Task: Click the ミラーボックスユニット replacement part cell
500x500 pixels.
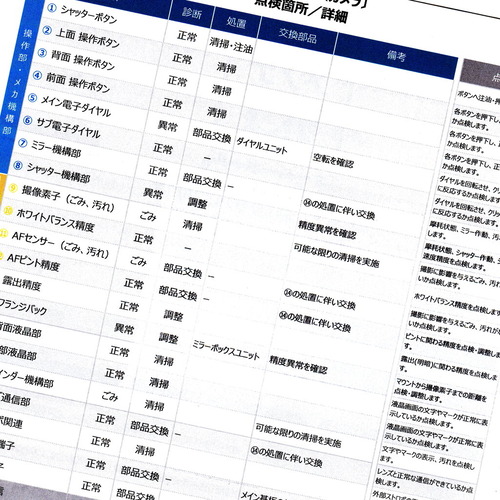Action: [226, 350]
